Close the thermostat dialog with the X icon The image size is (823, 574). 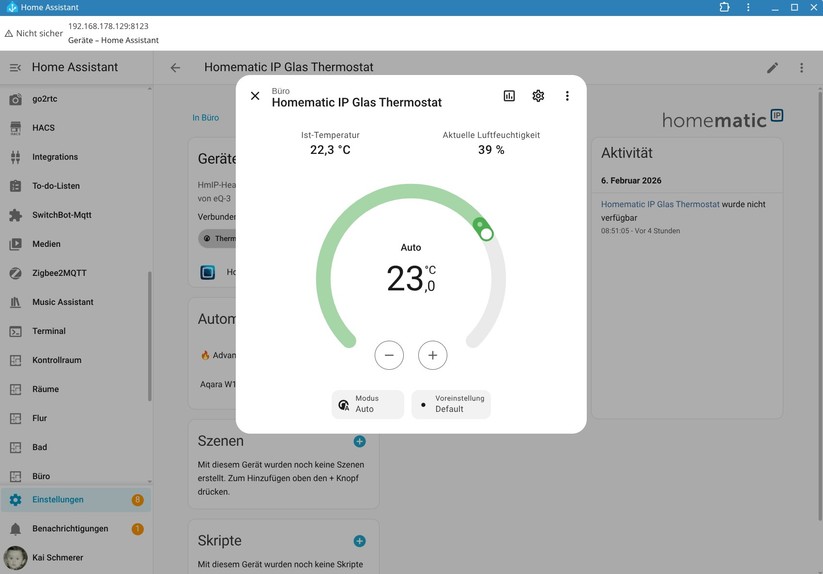pos(255,95)
